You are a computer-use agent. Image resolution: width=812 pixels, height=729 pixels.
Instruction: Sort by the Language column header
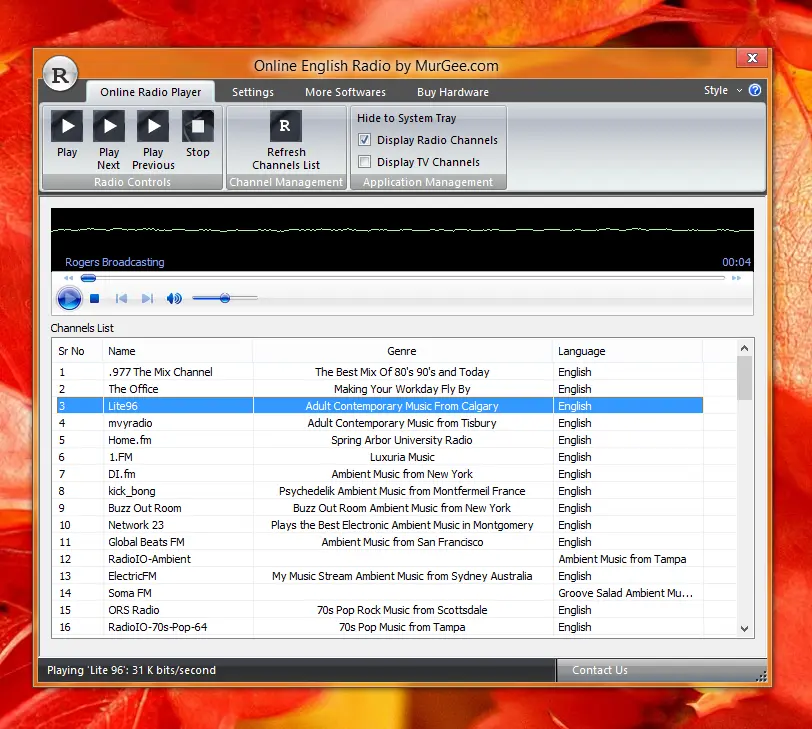pyautogui.click(x=628, y=351)
